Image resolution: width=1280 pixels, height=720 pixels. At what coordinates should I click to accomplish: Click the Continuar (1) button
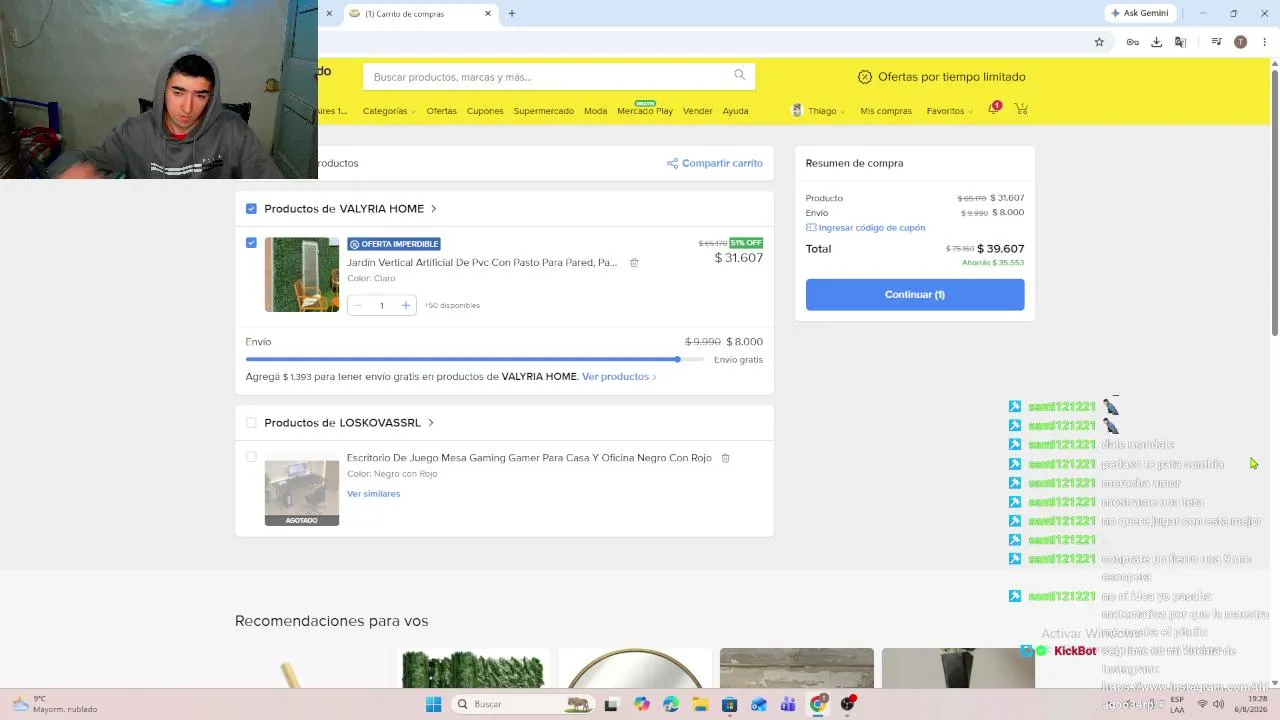point(915,294)
